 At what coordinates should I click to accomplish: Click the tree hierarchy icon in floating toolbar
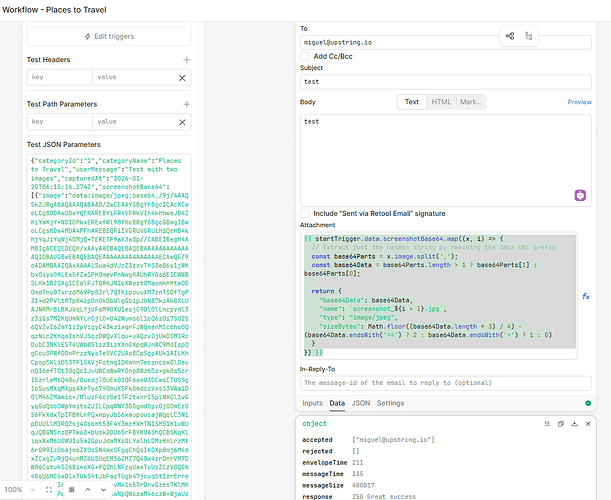tap(528, 36)
